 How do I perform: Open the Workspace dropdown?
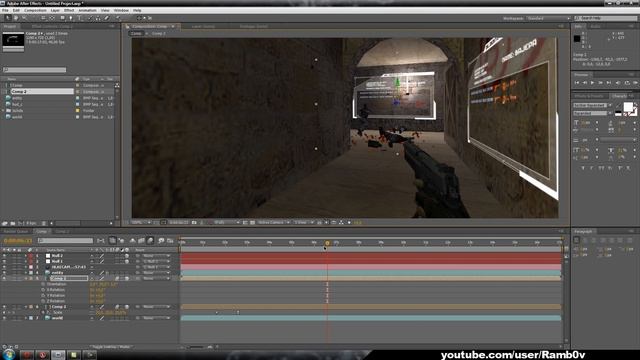pos(549,18)
